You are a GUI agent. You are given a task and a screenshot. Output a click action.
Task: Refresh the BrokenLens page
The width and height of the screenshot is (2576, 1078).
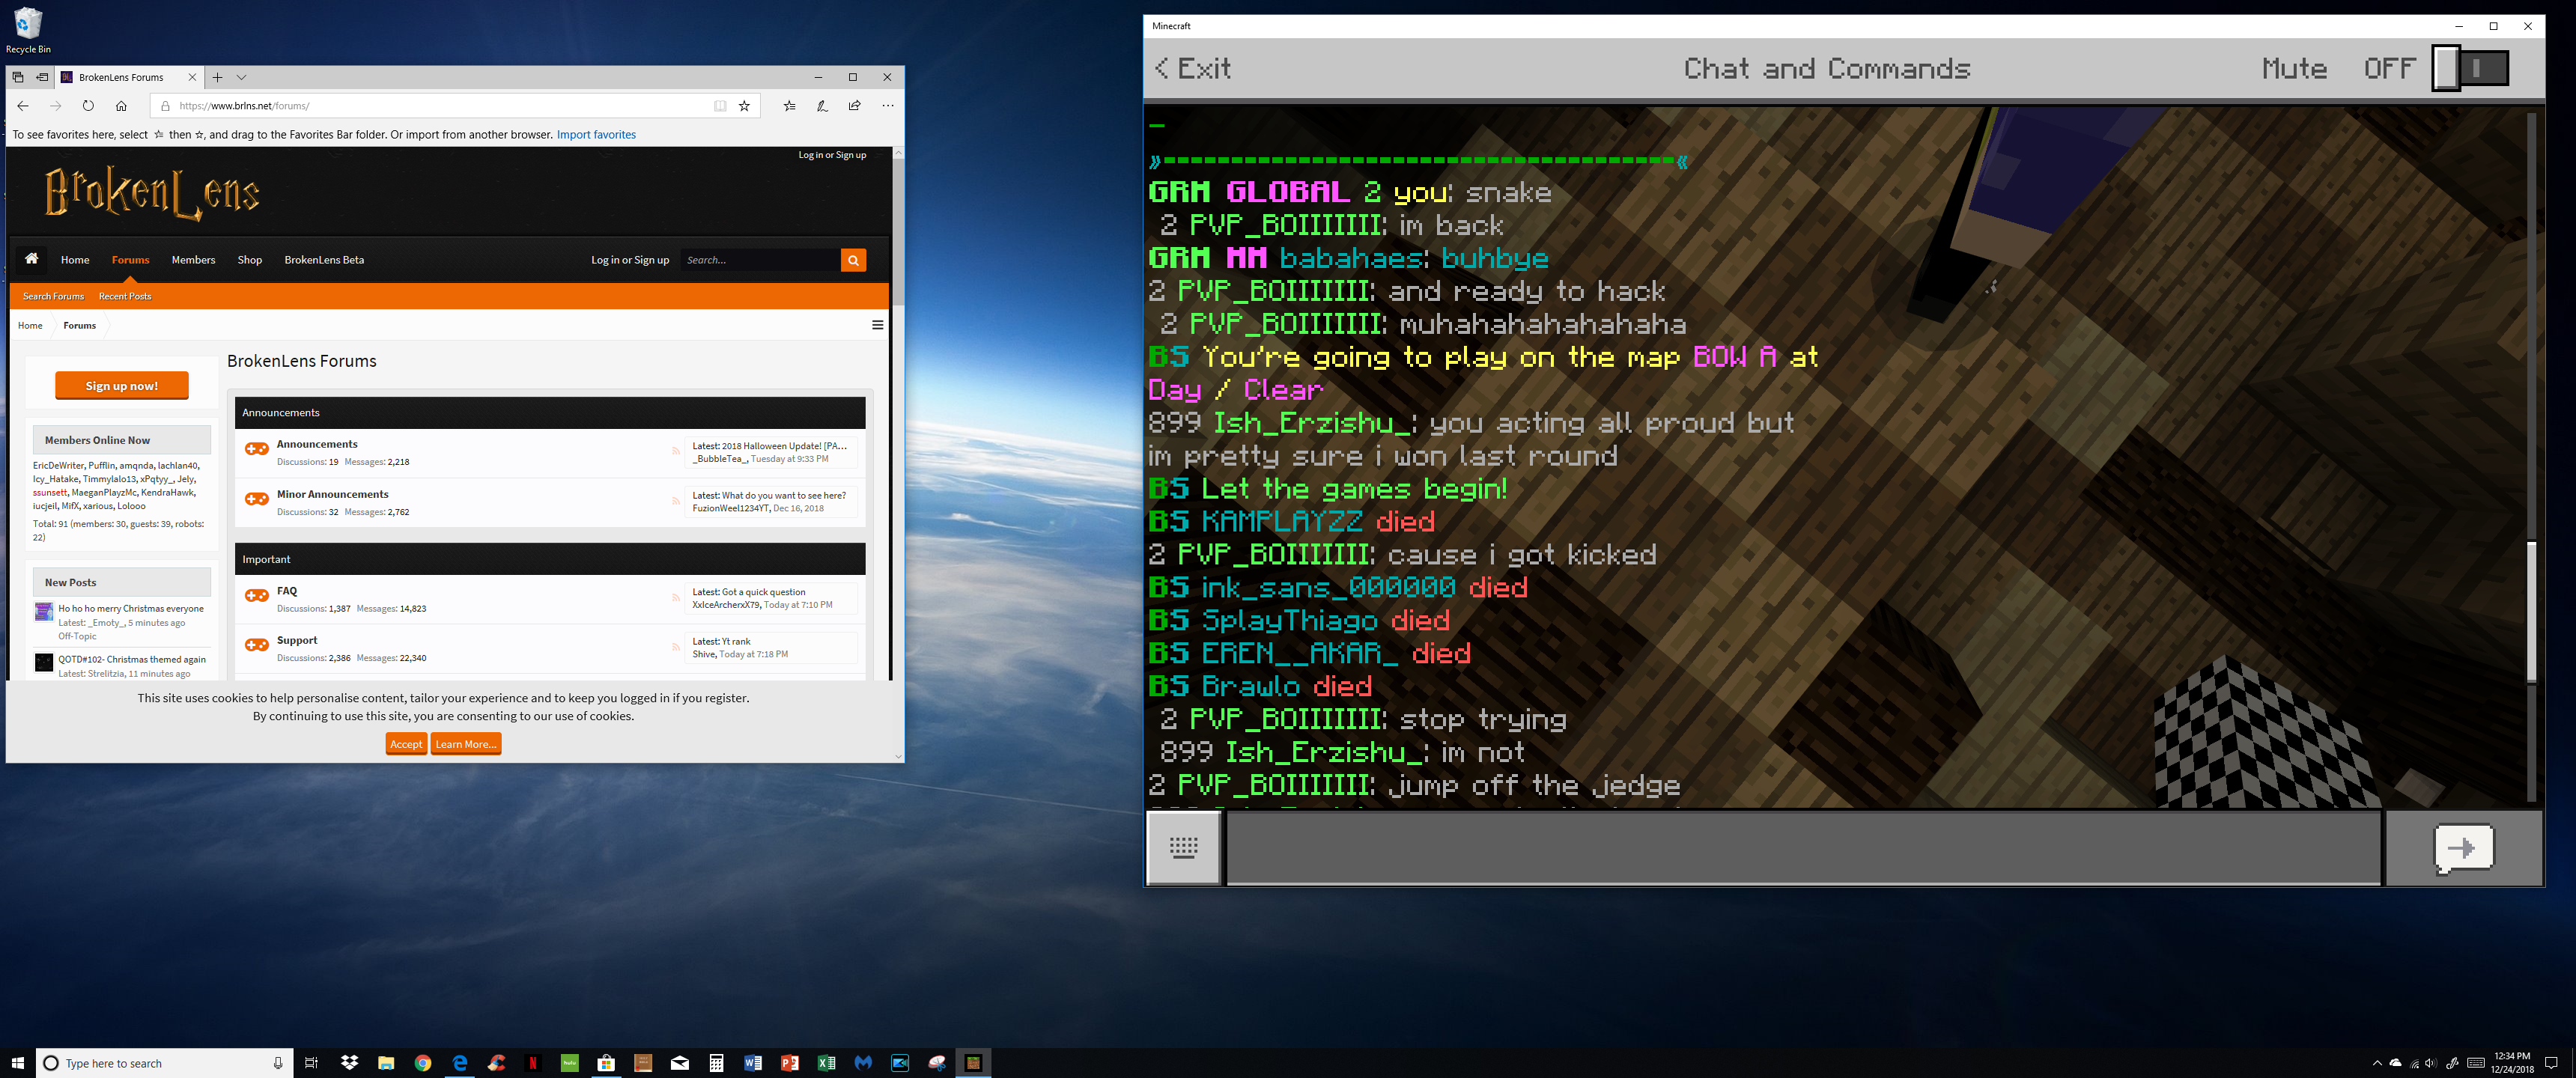[x=88, y=106]
